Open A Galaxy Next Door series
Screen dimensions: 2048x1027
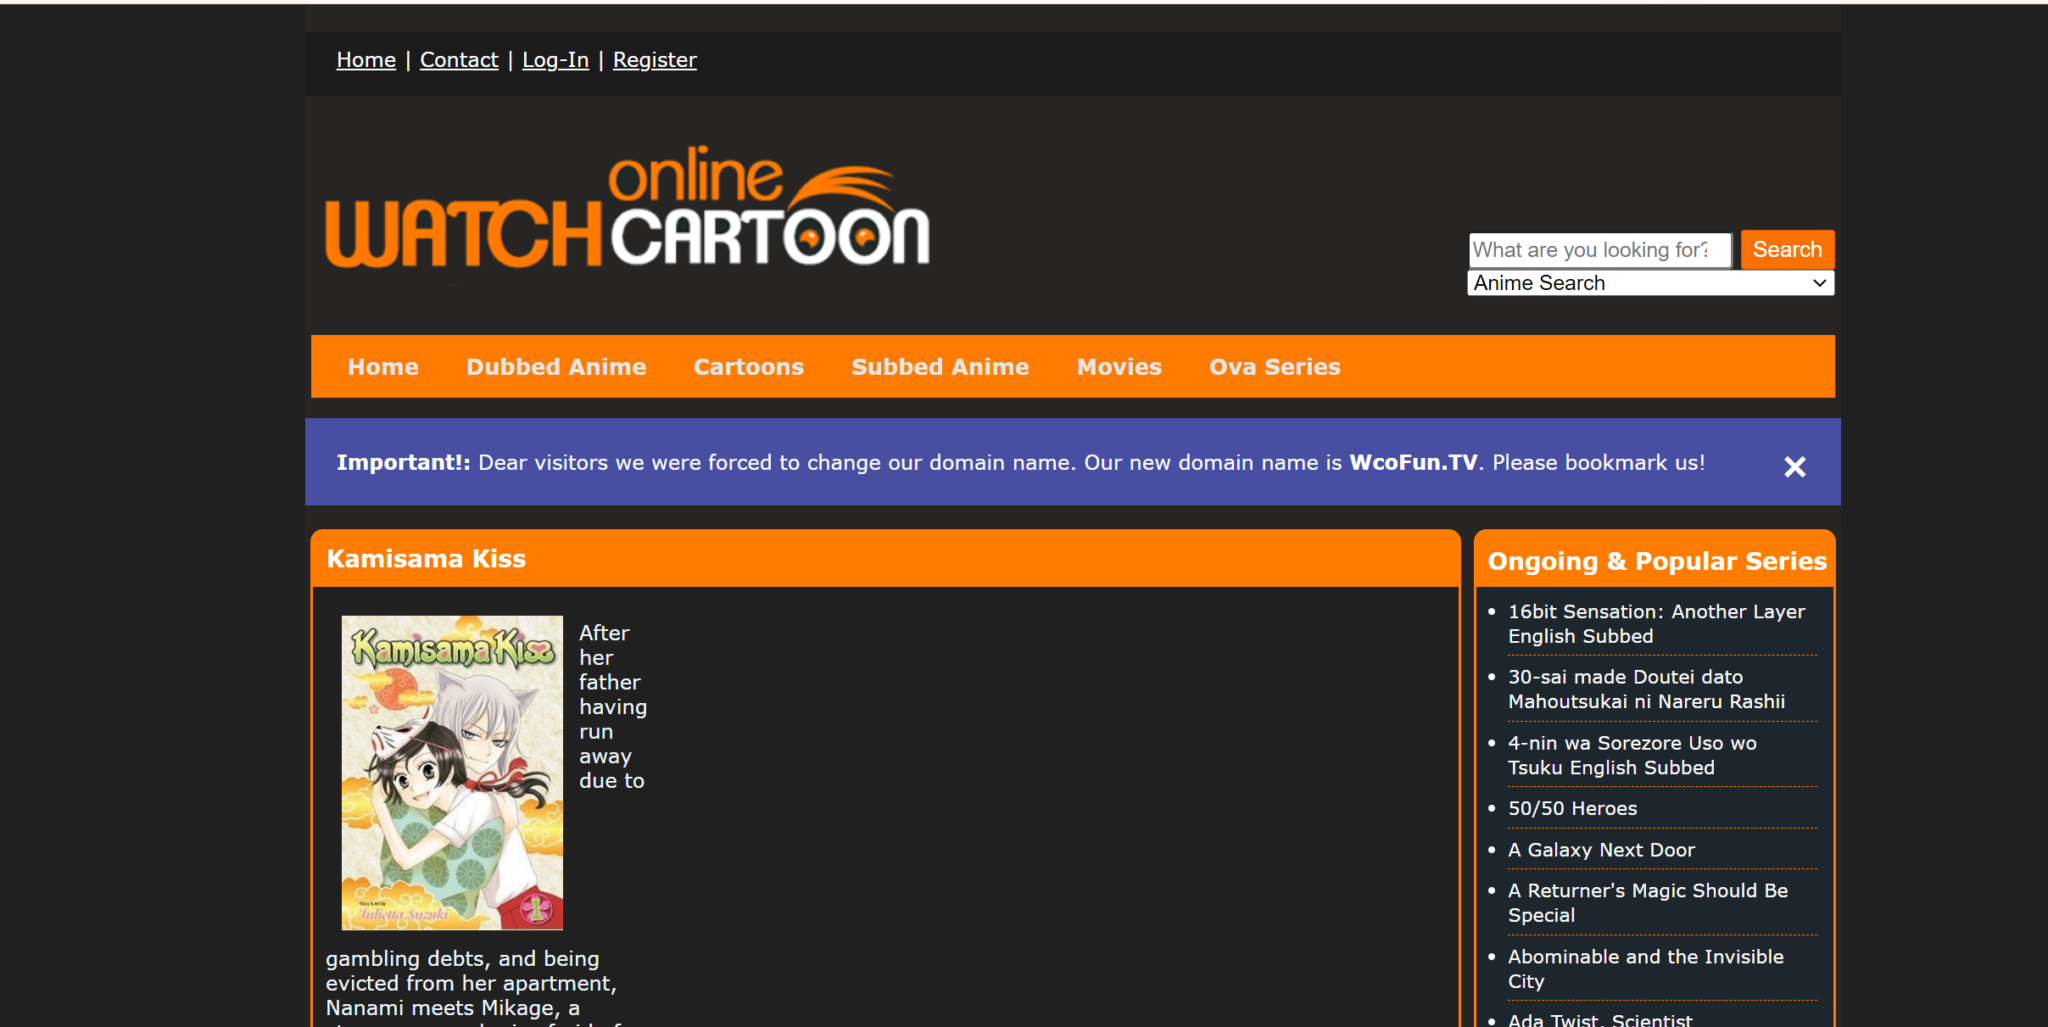click(1601, 850)
